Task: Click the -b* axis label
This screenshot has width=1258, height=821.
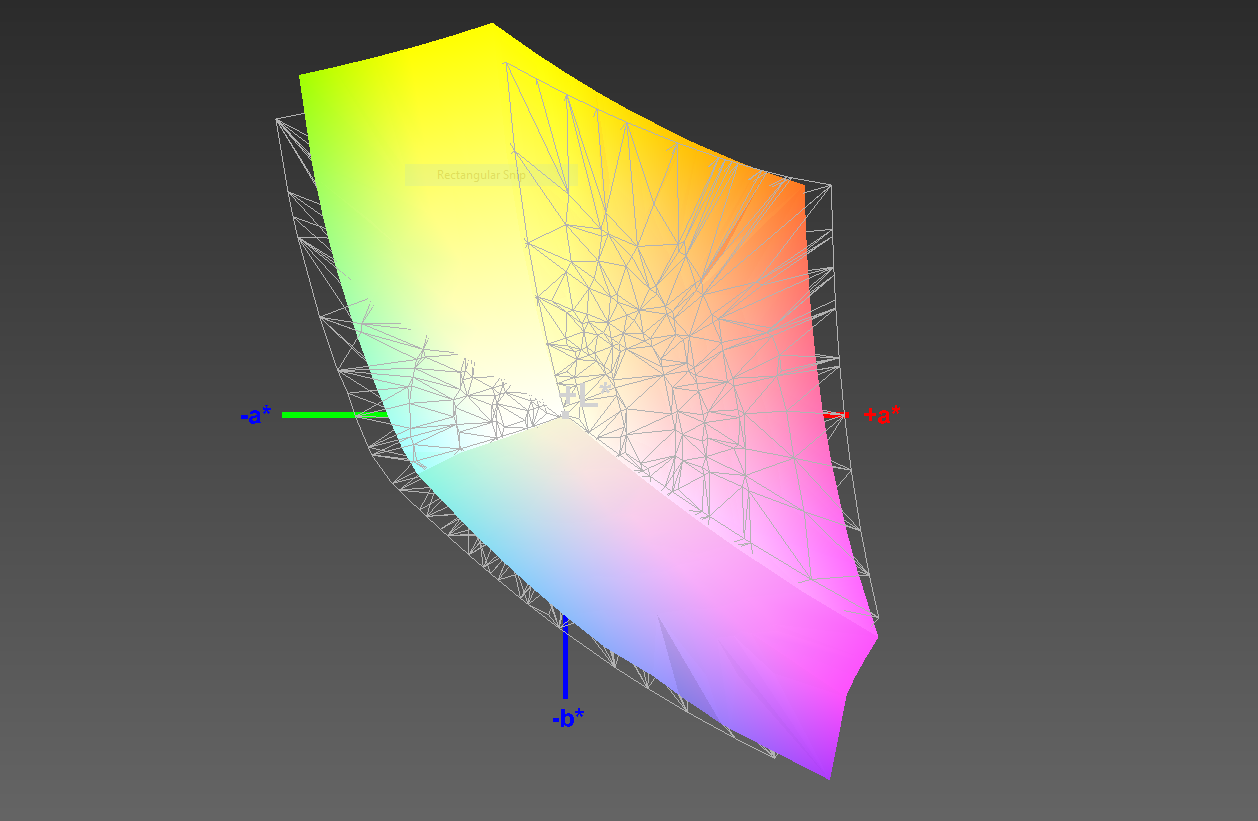Action: click(568, 717)
